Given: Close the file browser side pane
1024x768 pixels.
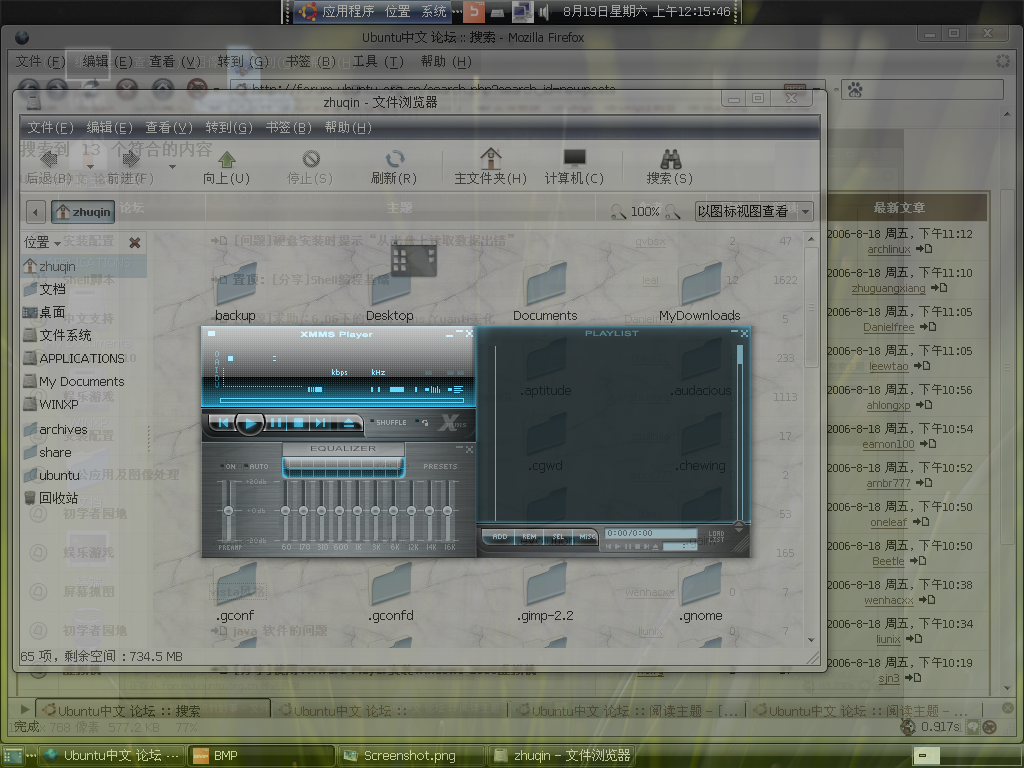Looking at the screenshot, I should click(x=135, y=243).
